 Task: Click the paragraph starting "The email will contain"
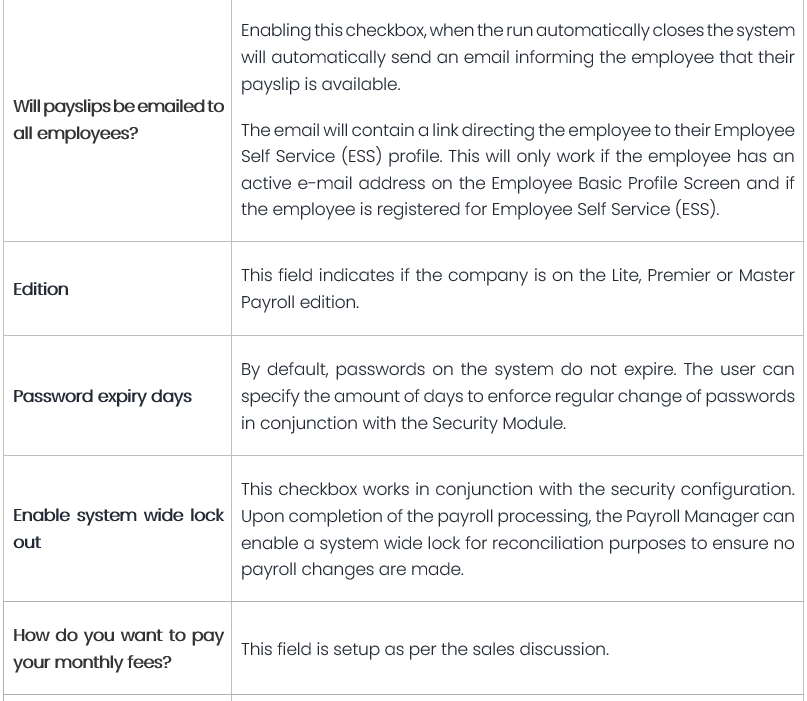517,170
